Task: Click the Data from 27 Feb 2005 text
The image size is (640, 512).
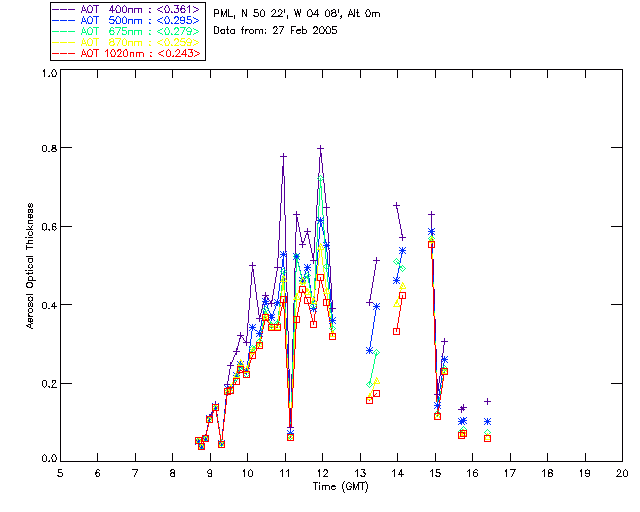Action: (276, 31)
